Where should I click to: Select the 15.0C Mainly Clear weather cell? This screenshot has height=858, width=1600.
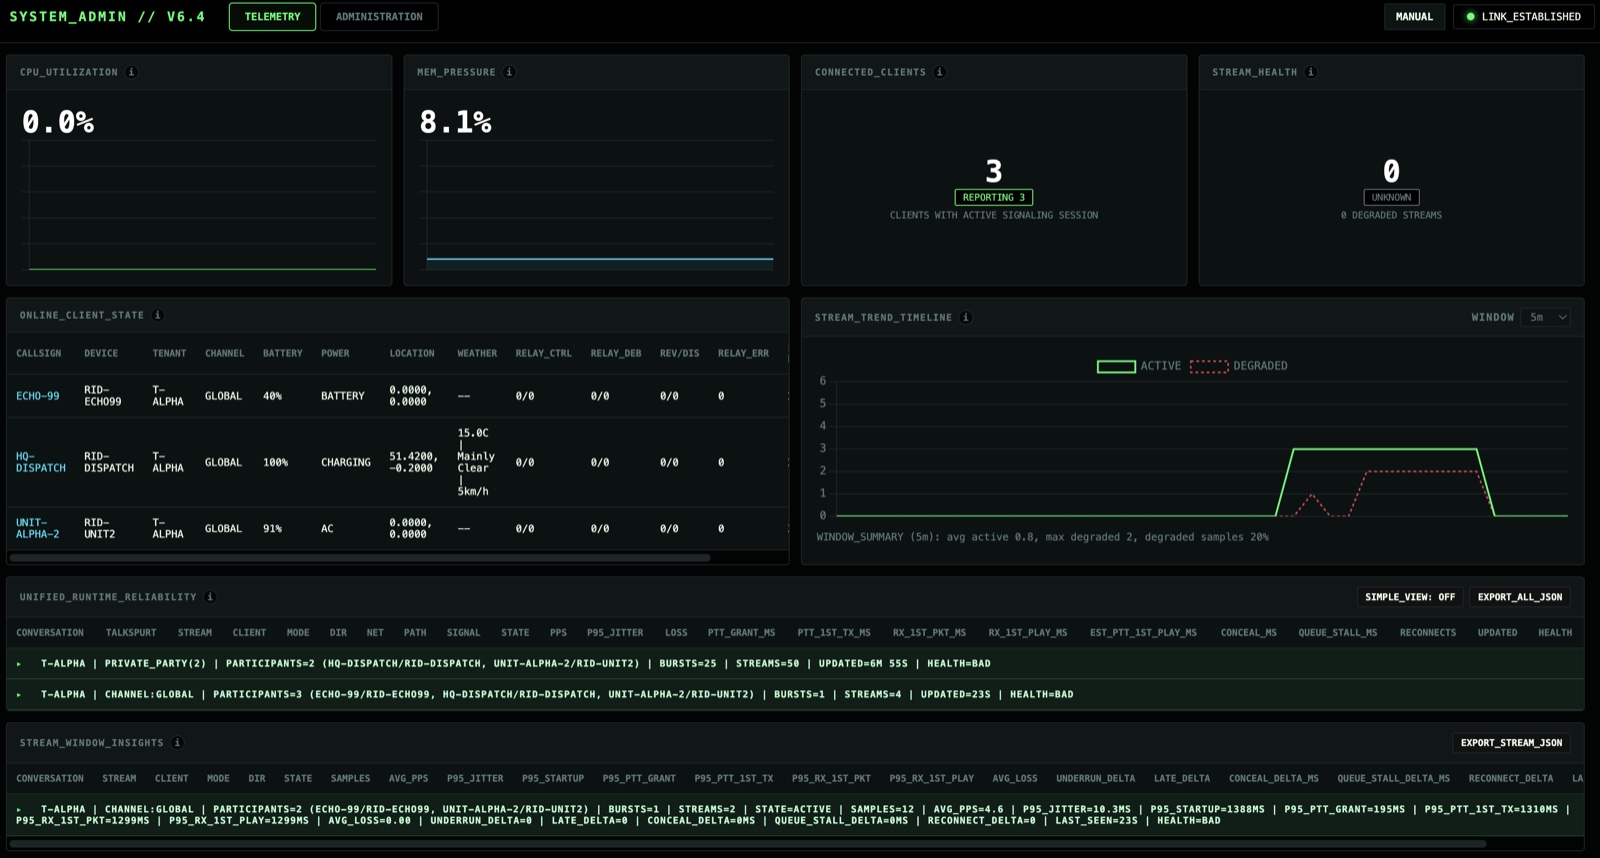point(476,462)
